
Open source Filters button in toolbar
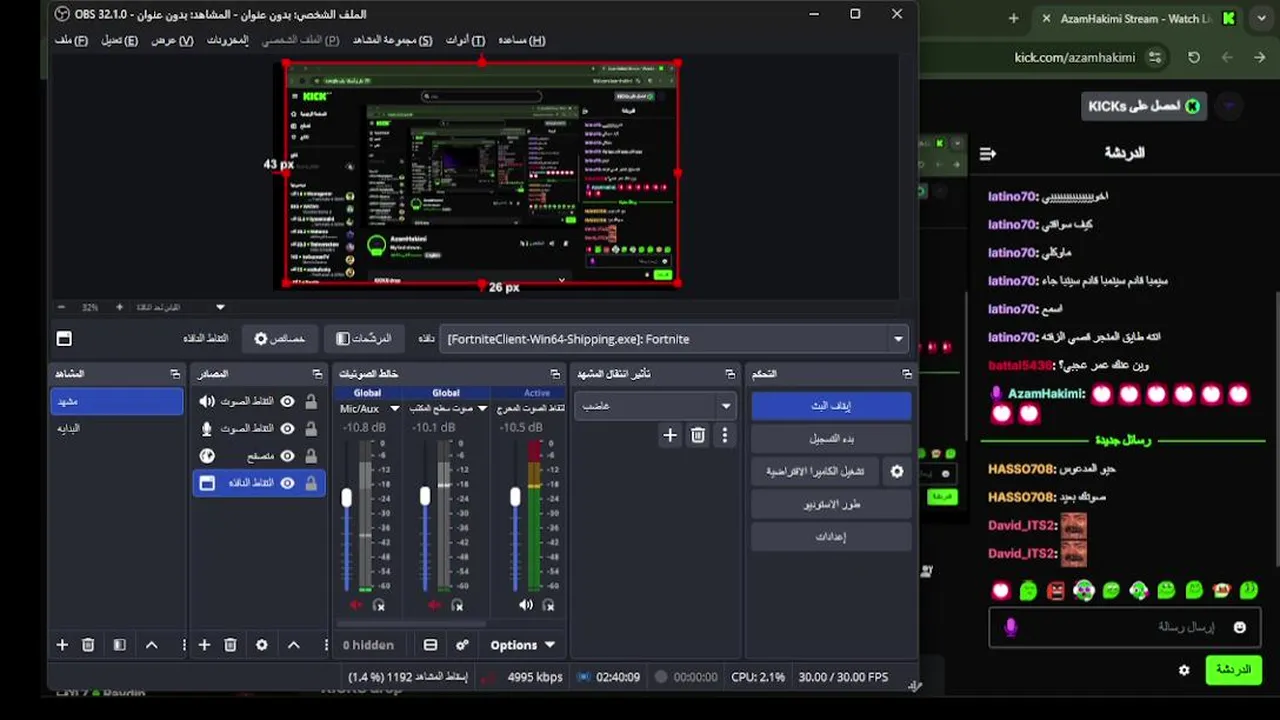tap(364, 339)
